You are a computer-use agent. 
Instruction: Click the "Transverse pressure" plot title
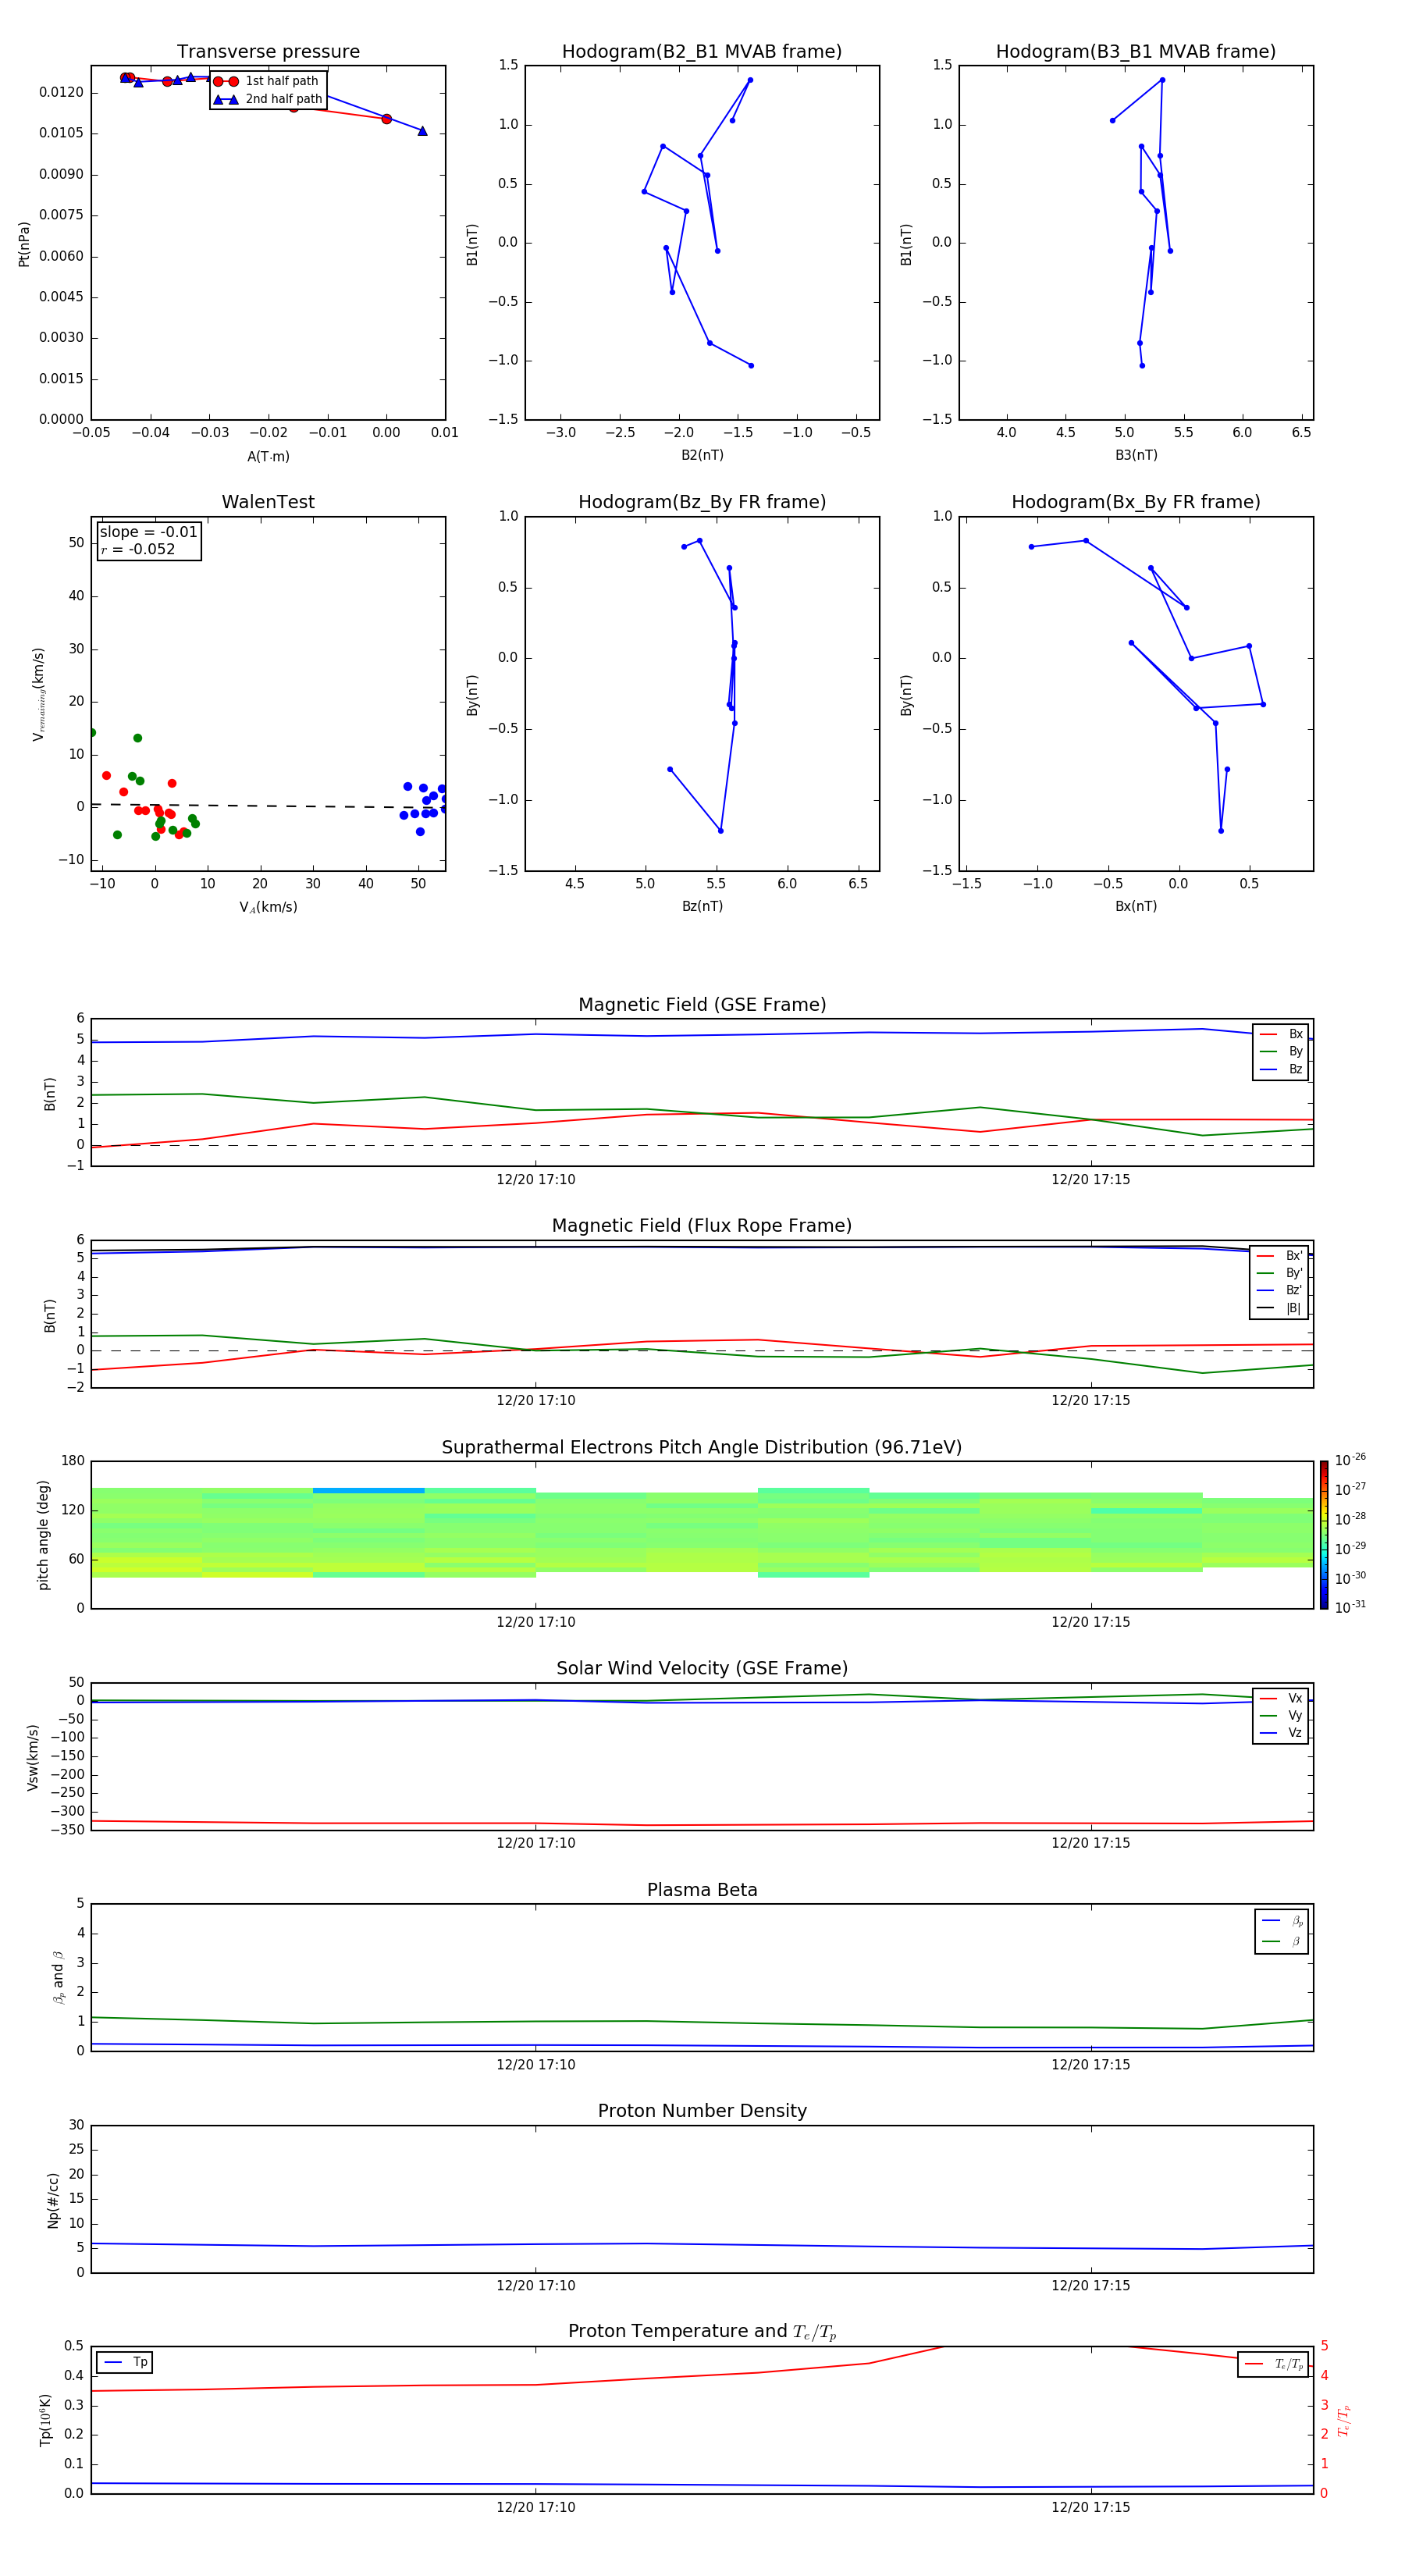click(x=268, y=52)
